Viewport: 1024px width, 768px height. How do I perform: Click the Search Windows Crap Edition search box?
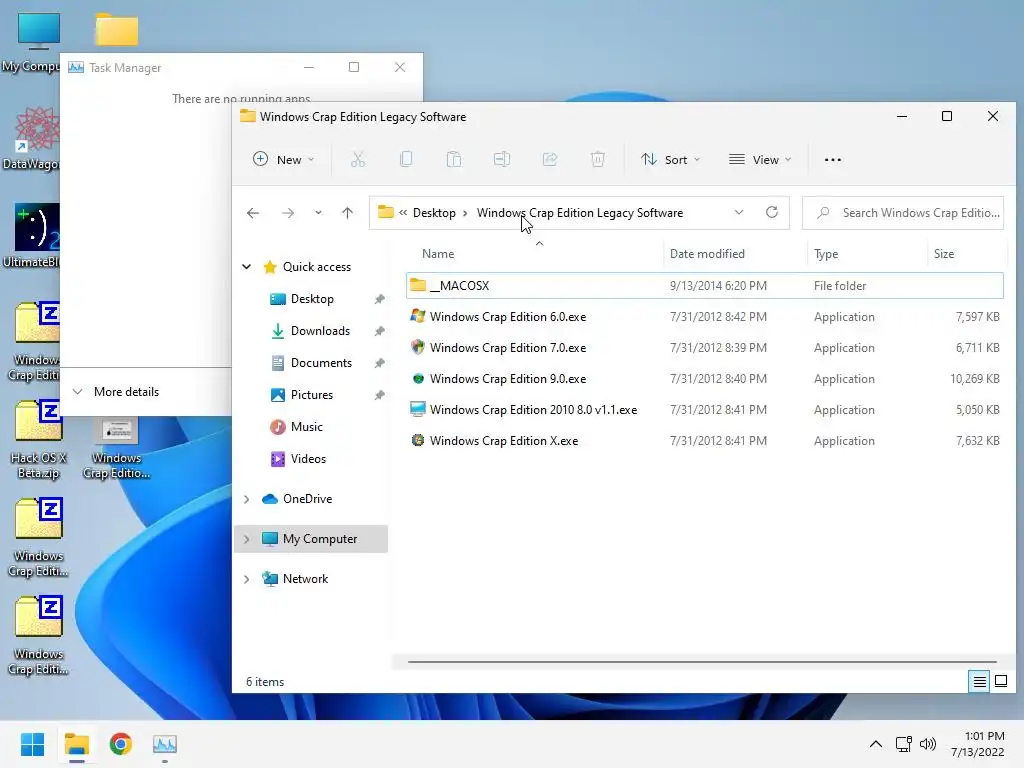tap(903, 213)
